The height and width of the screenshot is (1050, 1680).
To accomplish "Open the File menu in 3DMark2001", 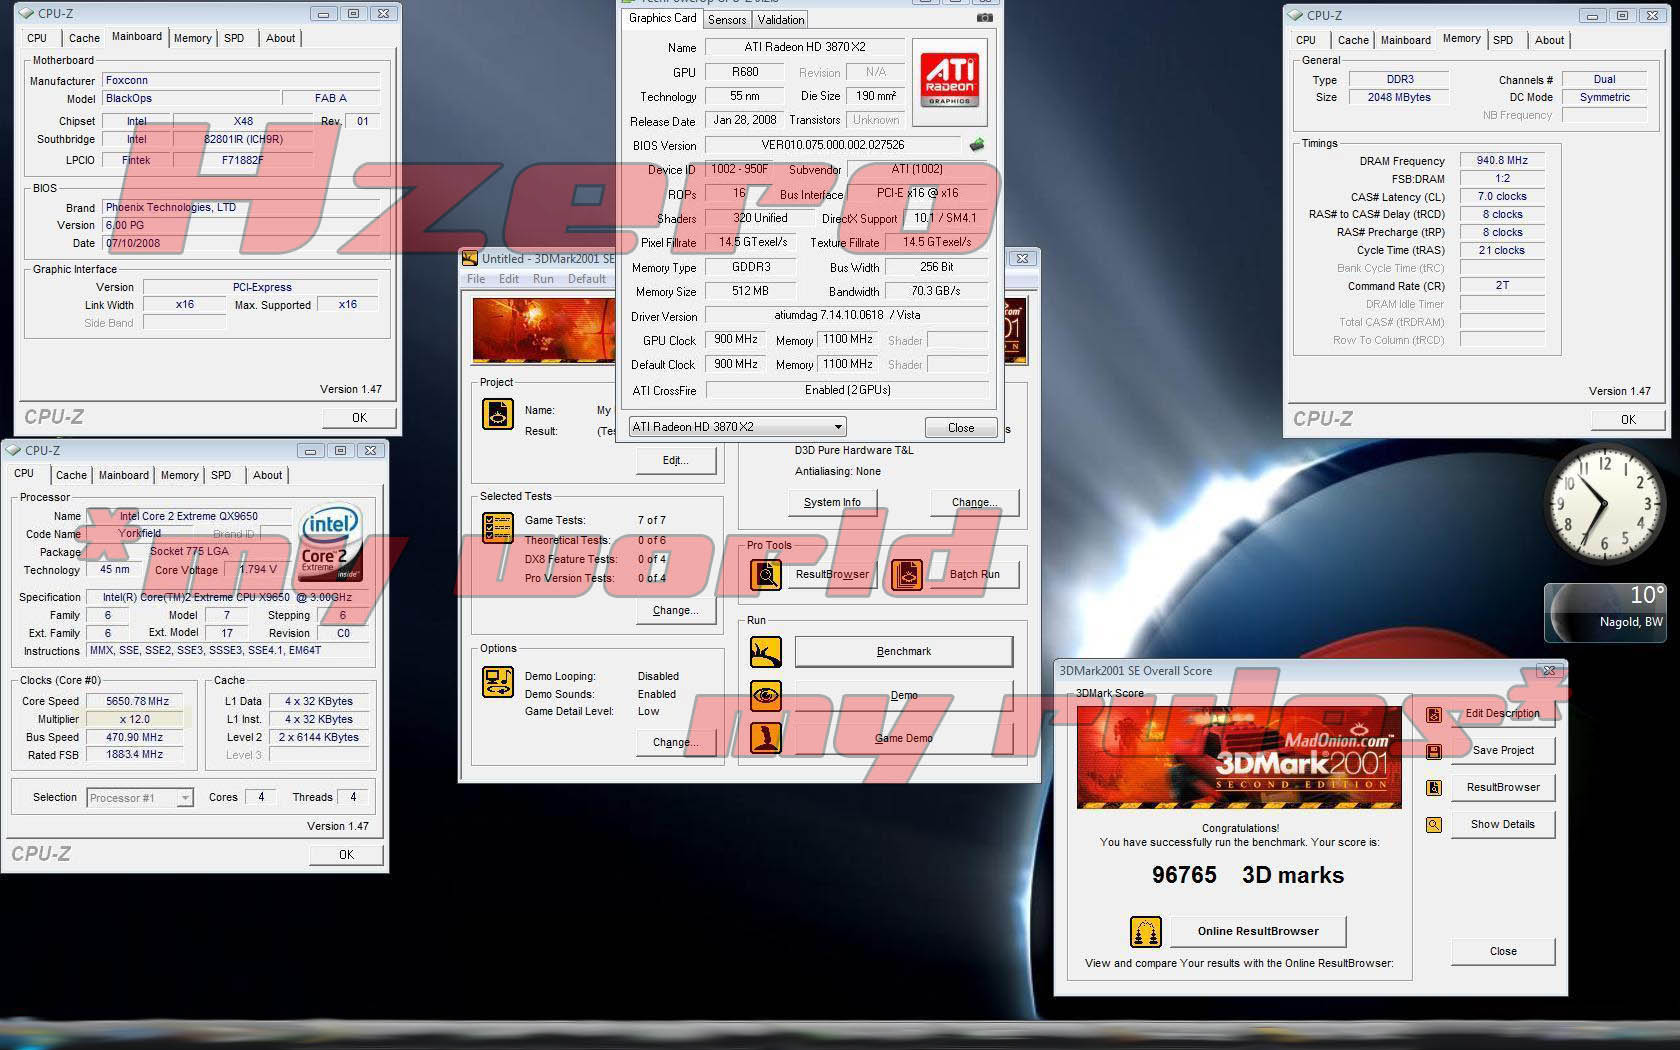I will [x=476, y=279].
